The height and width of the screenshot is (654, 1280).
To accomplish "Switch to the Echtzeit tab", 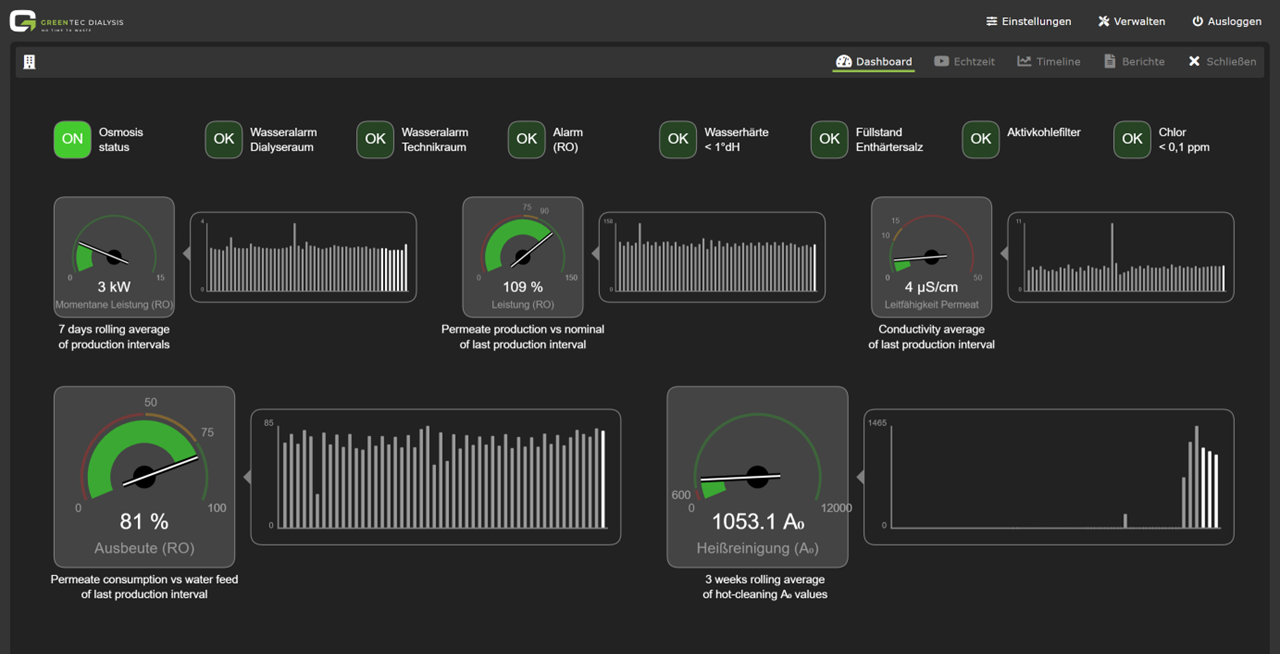I will 964,62.
